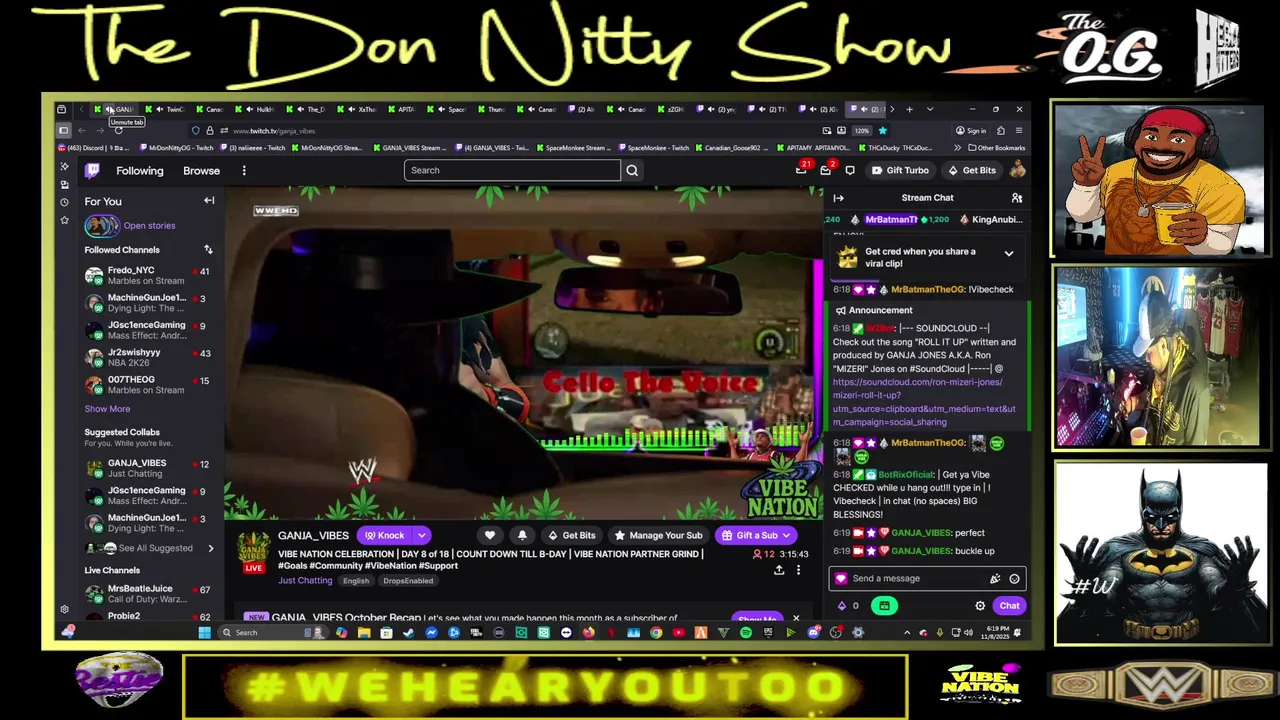
Task: Open the Gift a Sub dropdown
Action: click(x=756, y=535)
